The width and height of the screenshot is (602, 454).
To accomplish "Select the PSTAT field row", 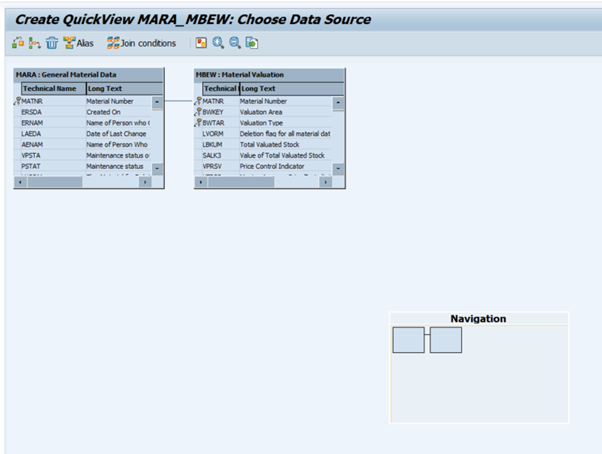I will tap(83, 166).
